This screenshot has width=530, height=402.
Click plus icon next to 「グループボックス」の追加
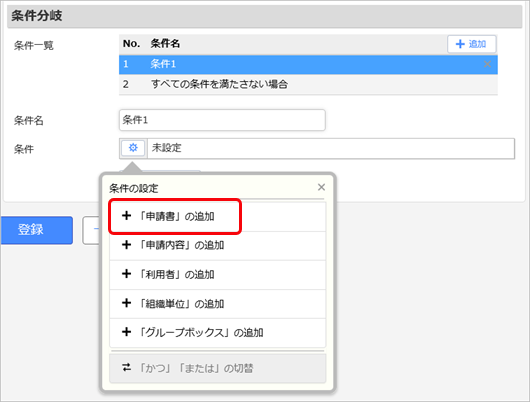tap(126, 332)
